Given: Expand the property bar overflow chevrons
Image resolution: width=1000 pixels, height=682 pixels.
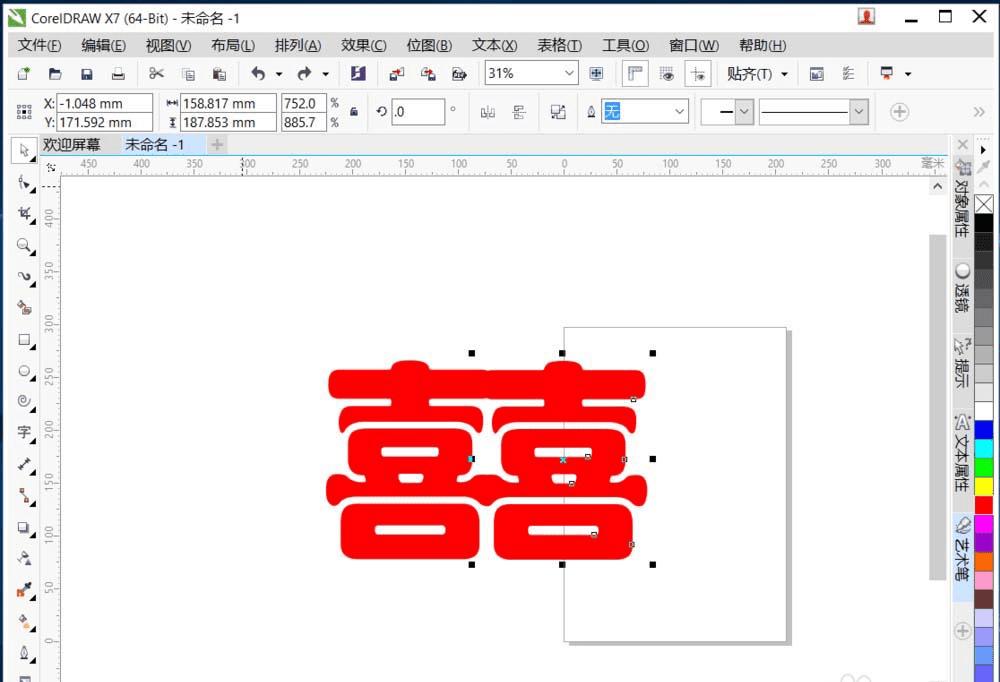Looking at the screenshot, I should [x=979, y=112].
